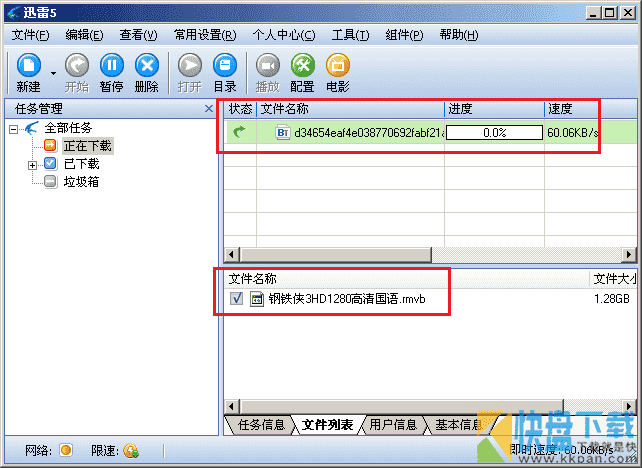The height and width of the screenshot is (468, 642).
Task: Open the 个人中心(C) menu
Action: 284,35
